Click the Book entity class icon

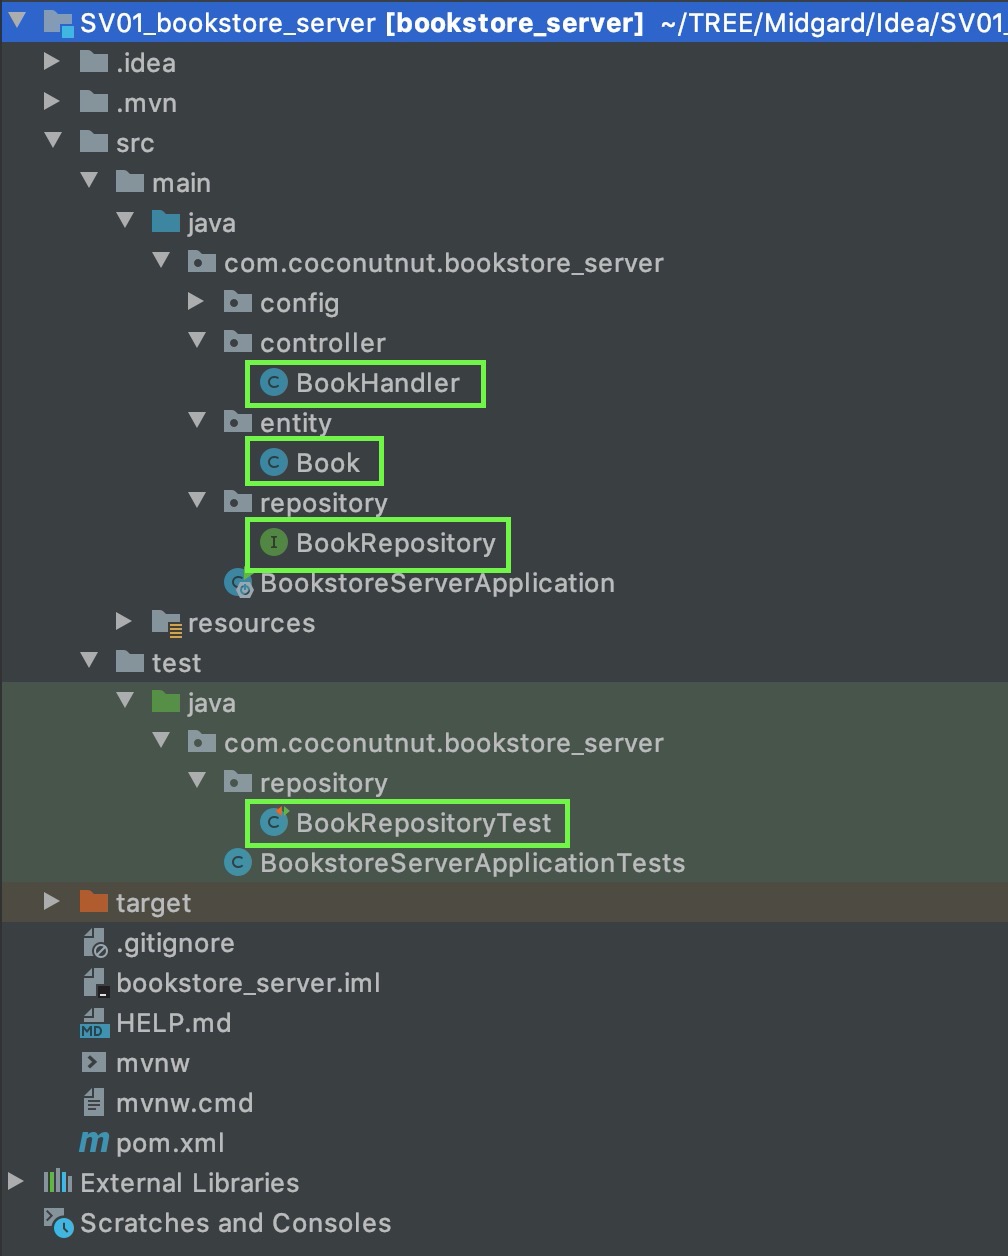[273, 463]
